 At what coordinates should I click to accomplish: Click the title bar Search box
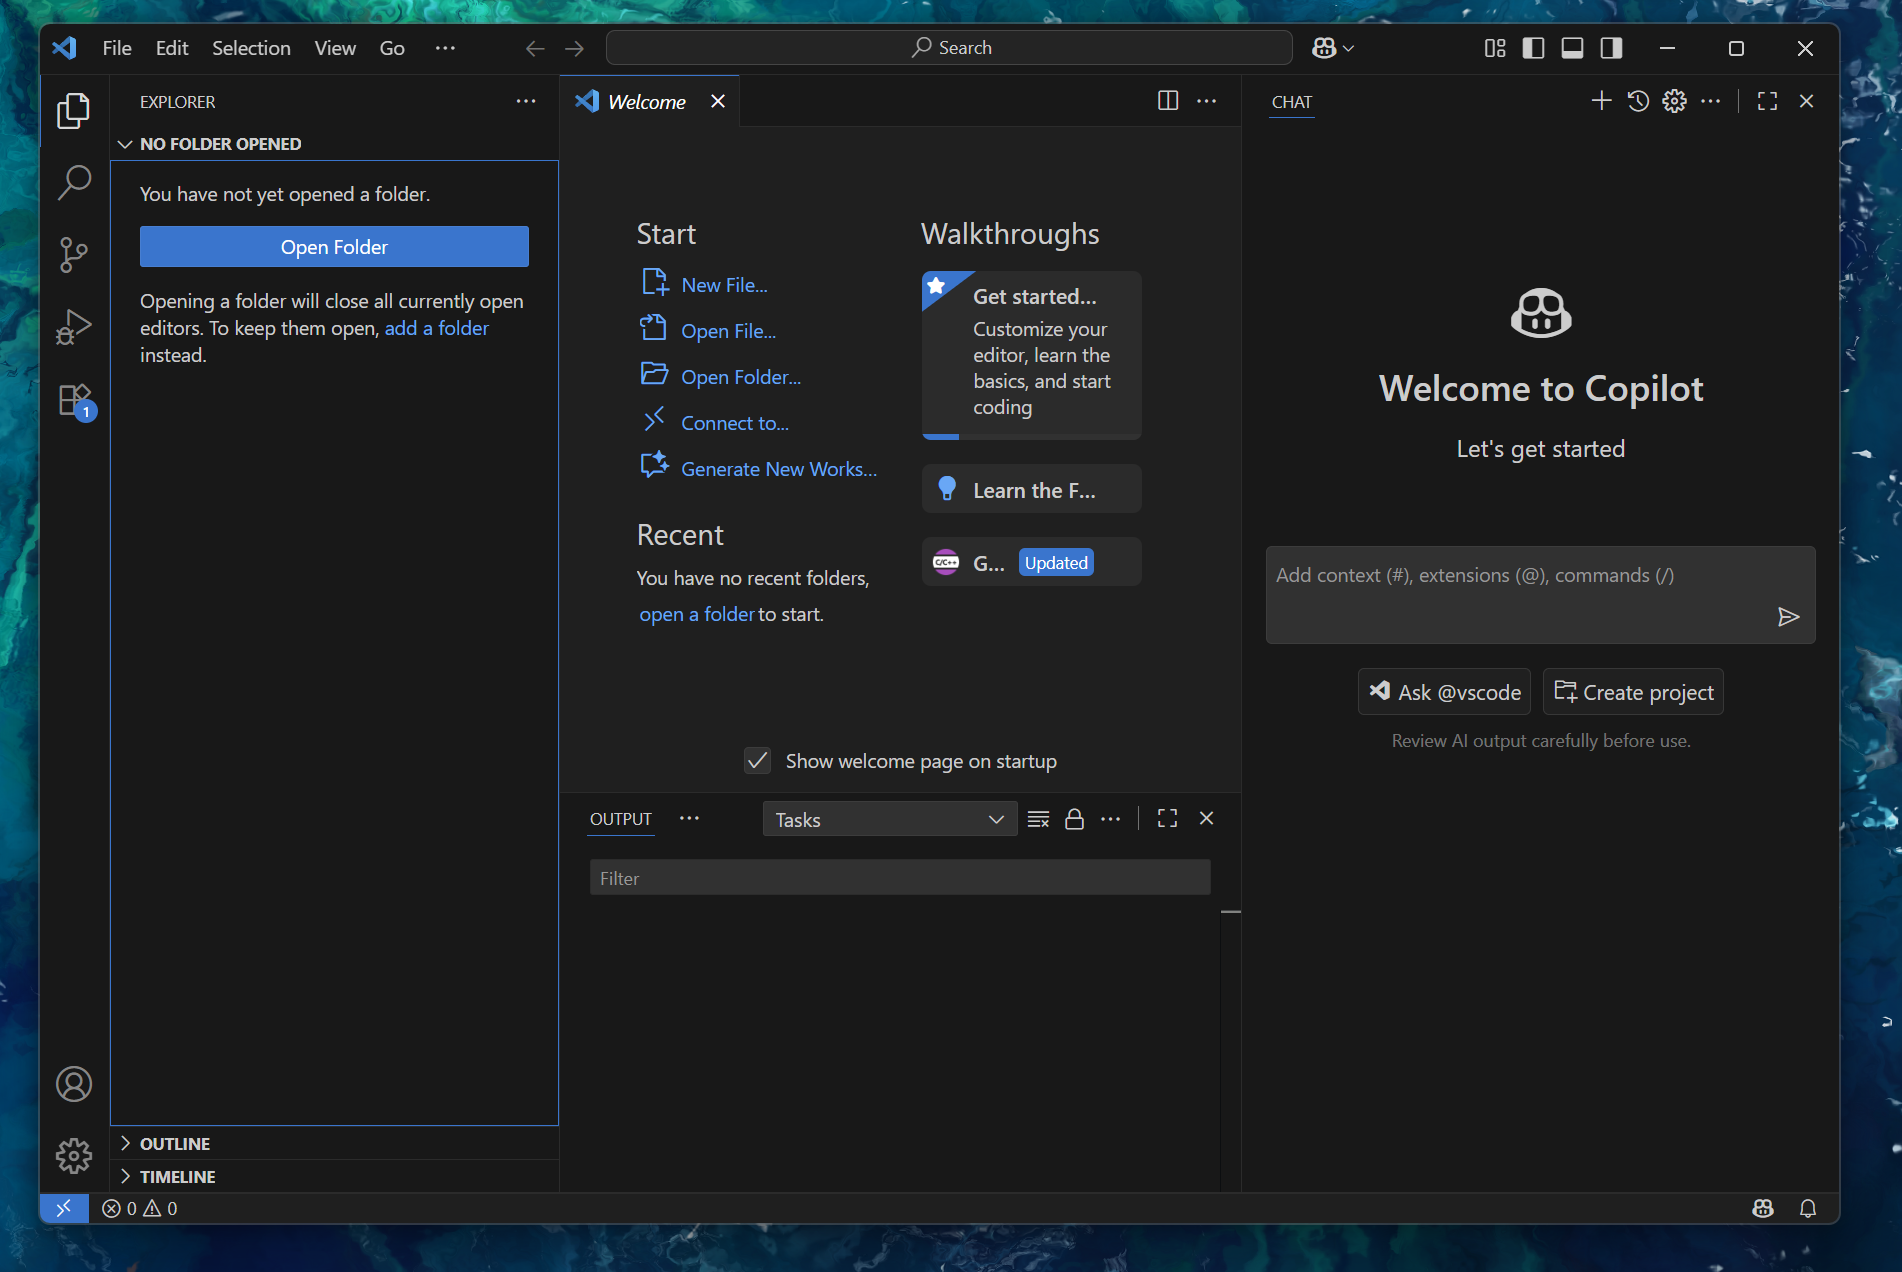950,48
